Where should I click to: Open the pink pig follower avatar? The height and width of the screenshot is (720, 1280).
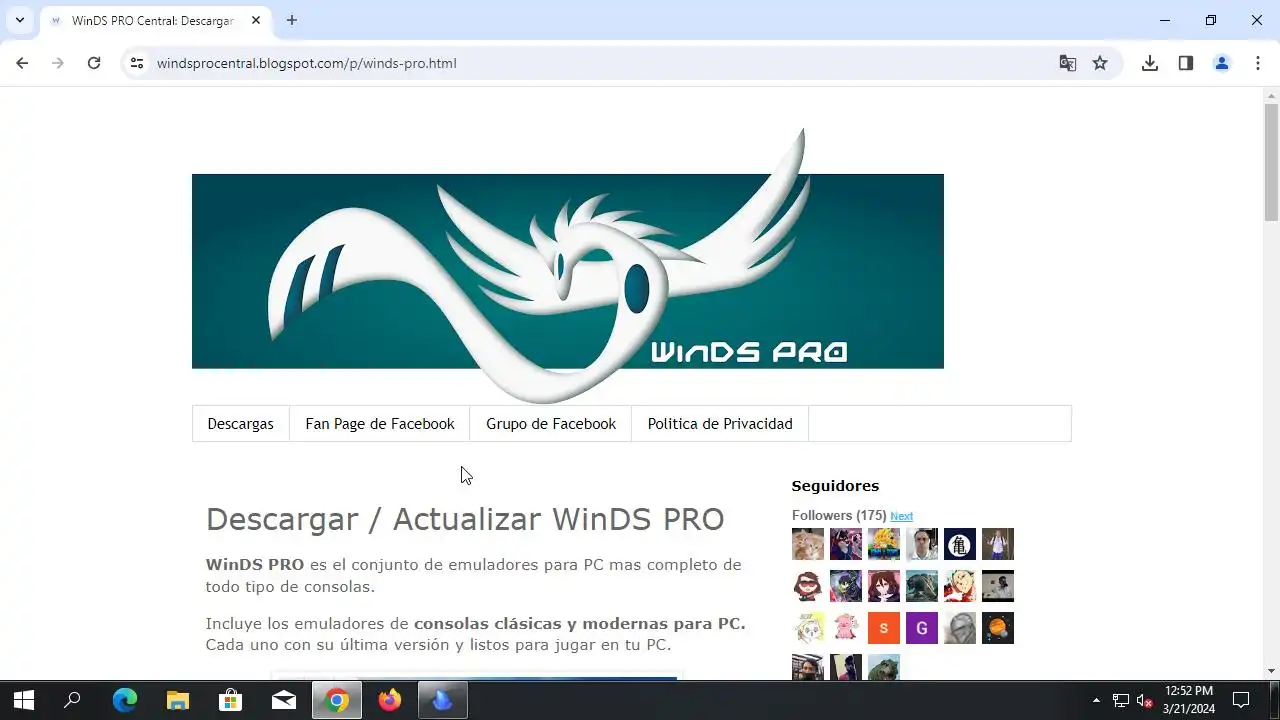click(846, 628)
